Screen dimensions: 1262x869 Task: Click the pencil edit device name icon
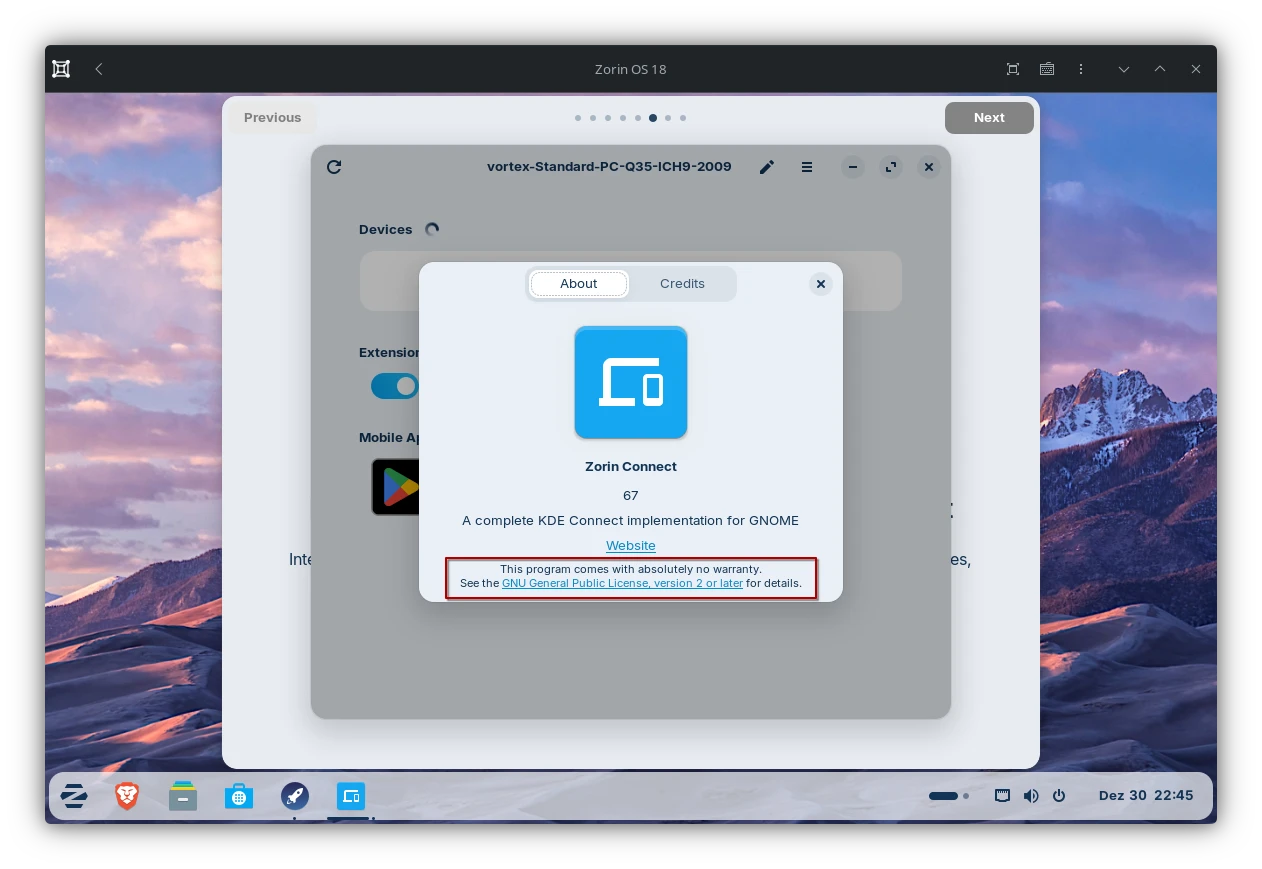767,167
